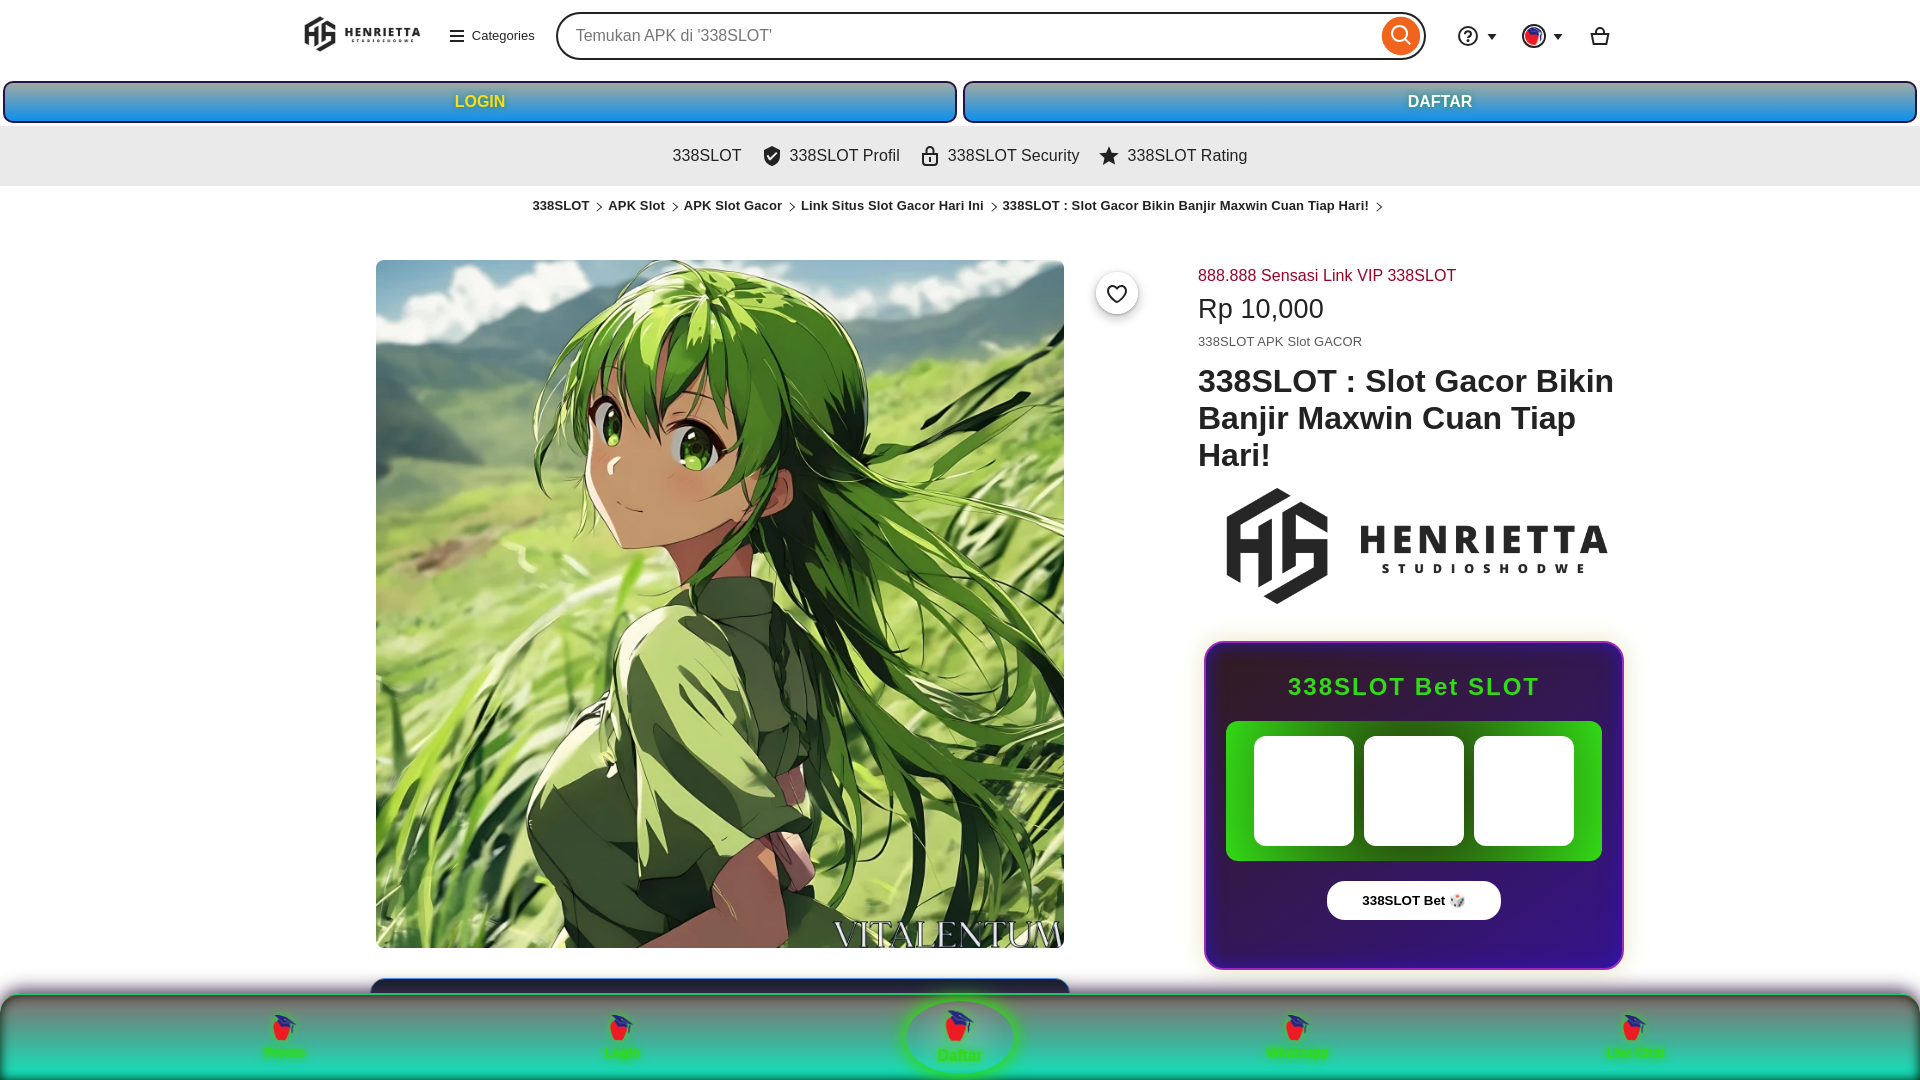This screenshot has height=1080, width=1920.
Task: Click the Henrietta logo in header
Action: tap(362, 35)
